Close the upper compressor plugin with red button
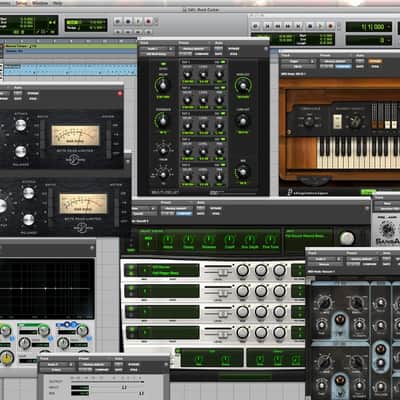400x400 pixels. click(x=120, y=94)
